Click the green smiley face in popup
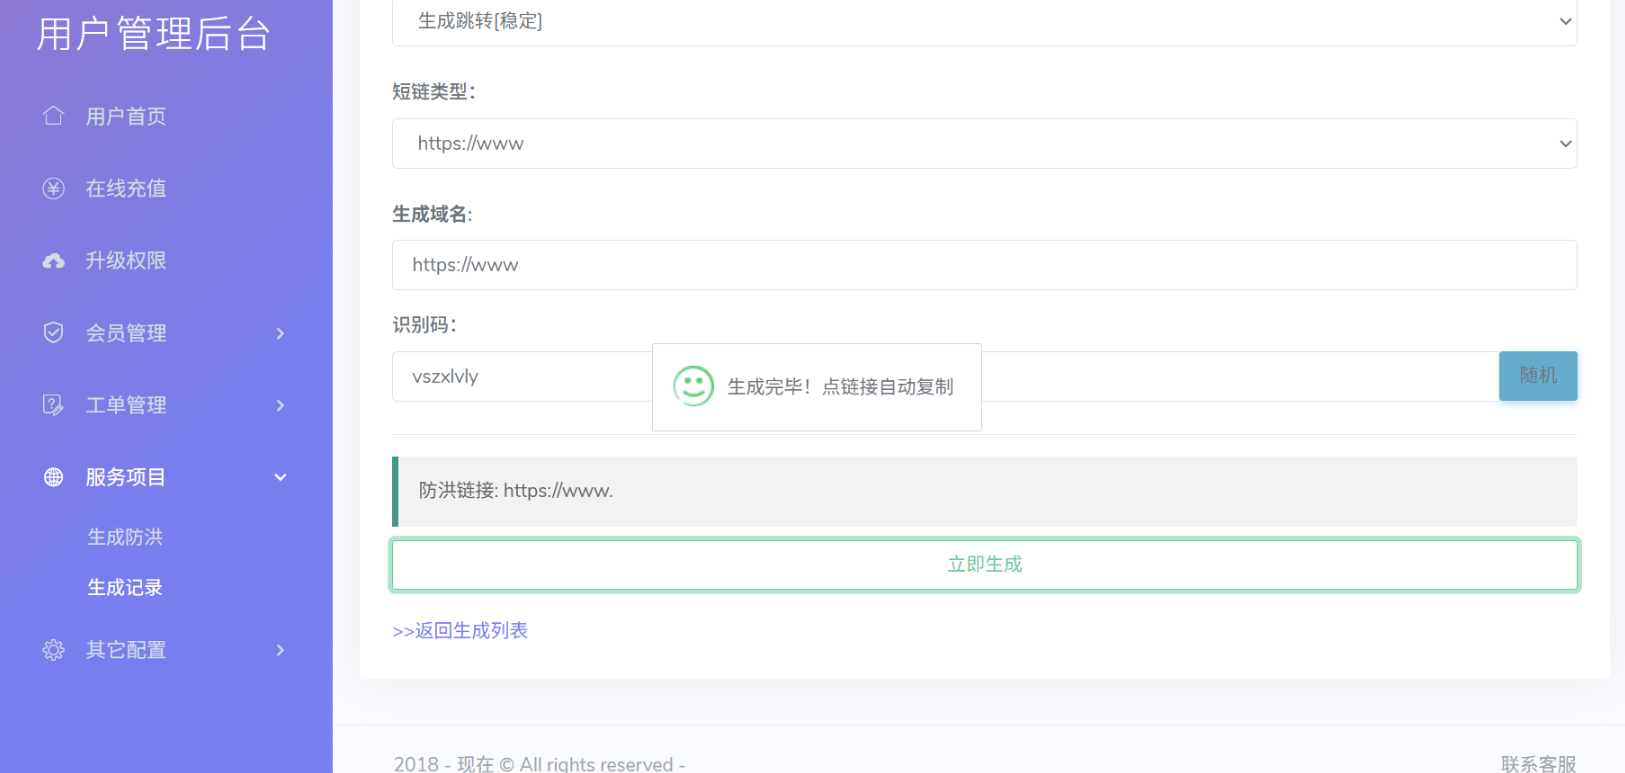Image resolution: width=1625 pixels, height=773 pixels. [693, 386]
